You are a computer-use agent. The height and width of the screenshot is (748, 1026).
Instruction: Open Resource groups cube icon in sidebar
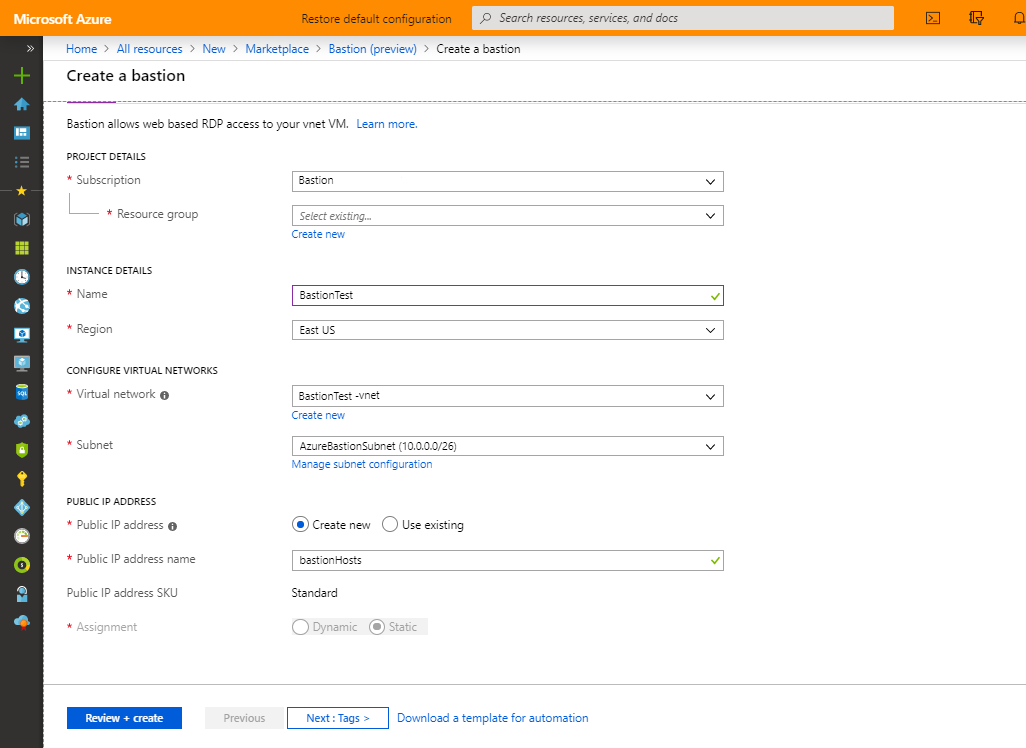click(x=22, y=219)
